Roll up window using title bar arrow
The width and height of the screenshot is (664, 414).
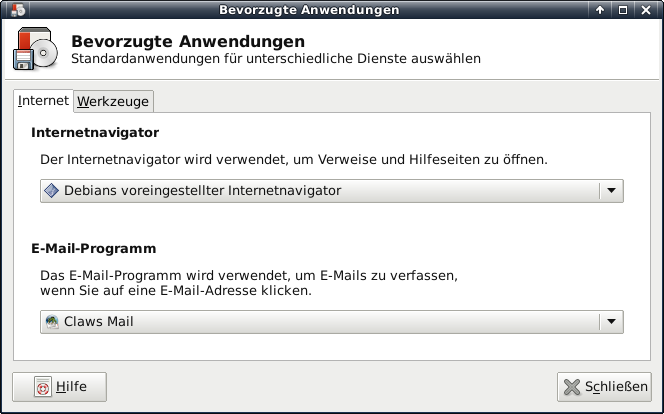600,10
